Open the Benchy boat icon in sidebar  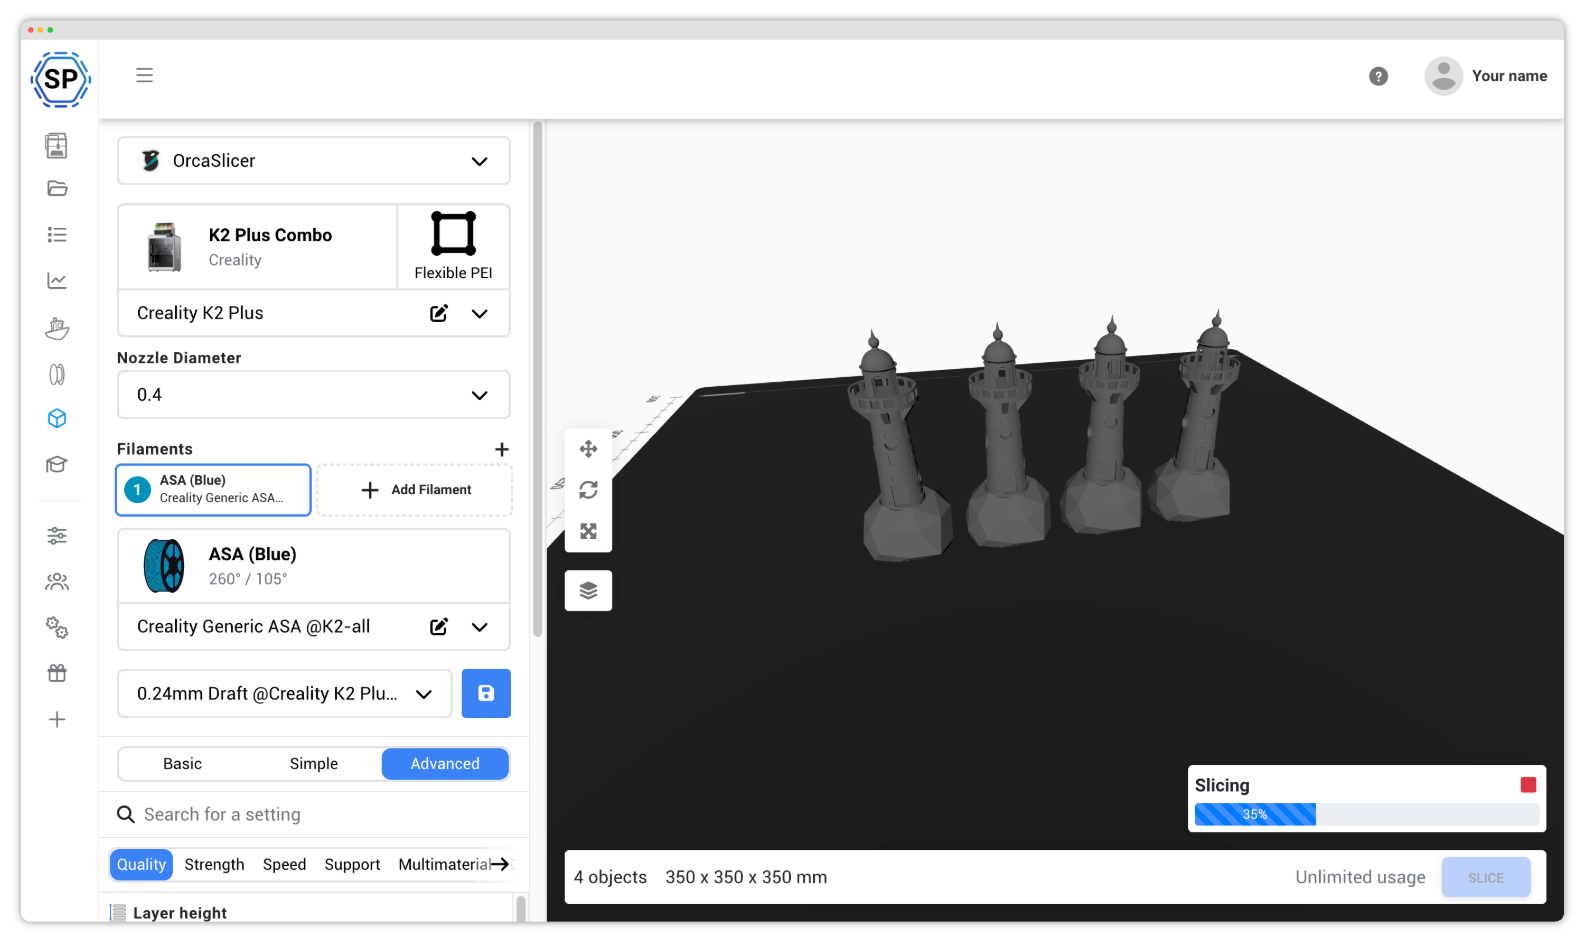57,327
